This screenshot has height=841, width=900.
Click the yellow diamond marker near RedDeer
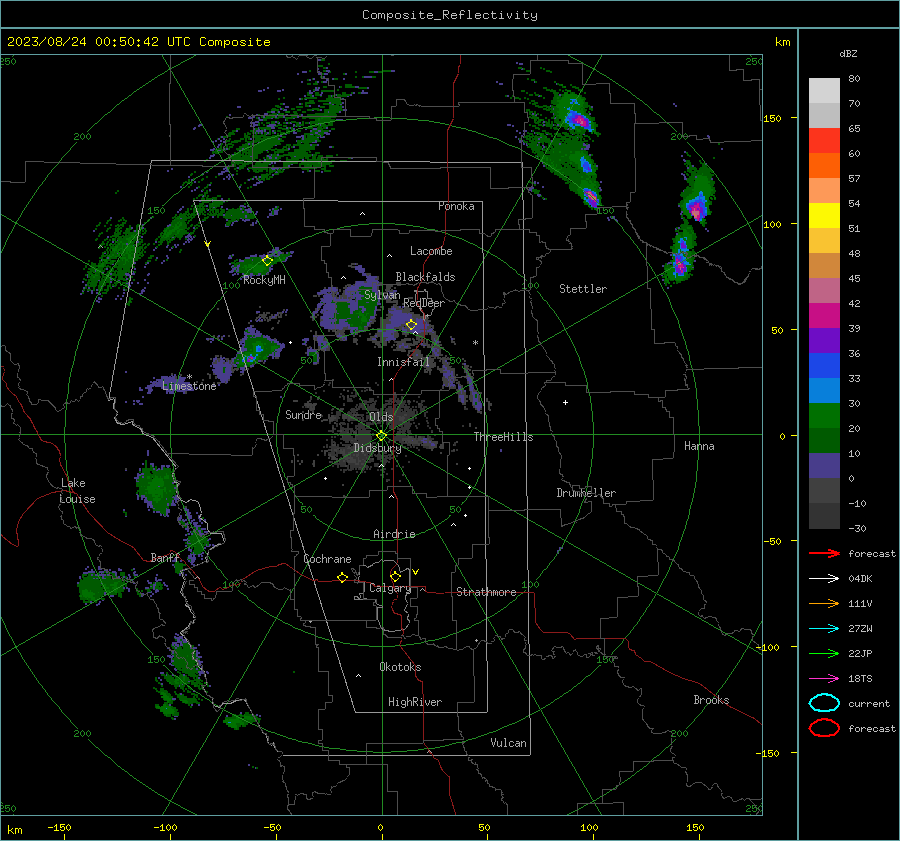click(x=411, y=325)
